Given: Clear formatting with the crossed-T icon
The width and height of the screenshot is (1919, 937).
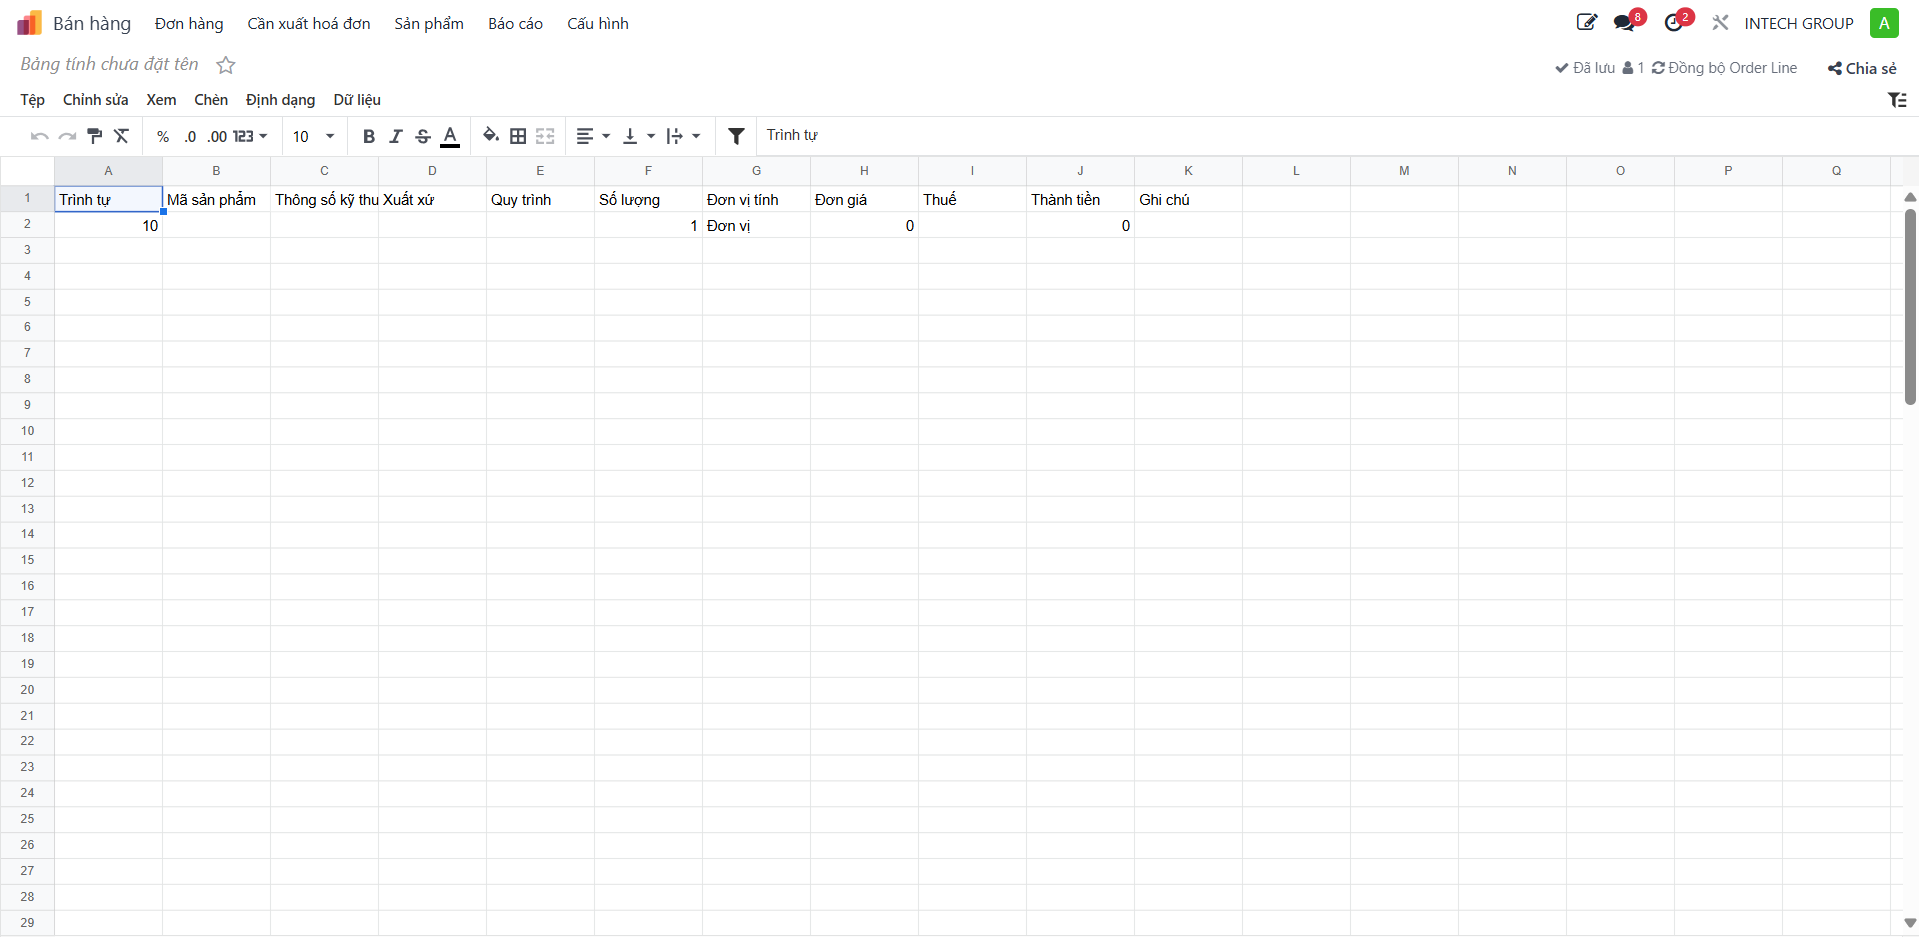Looking at the screenshot, I should click(122, 136).
